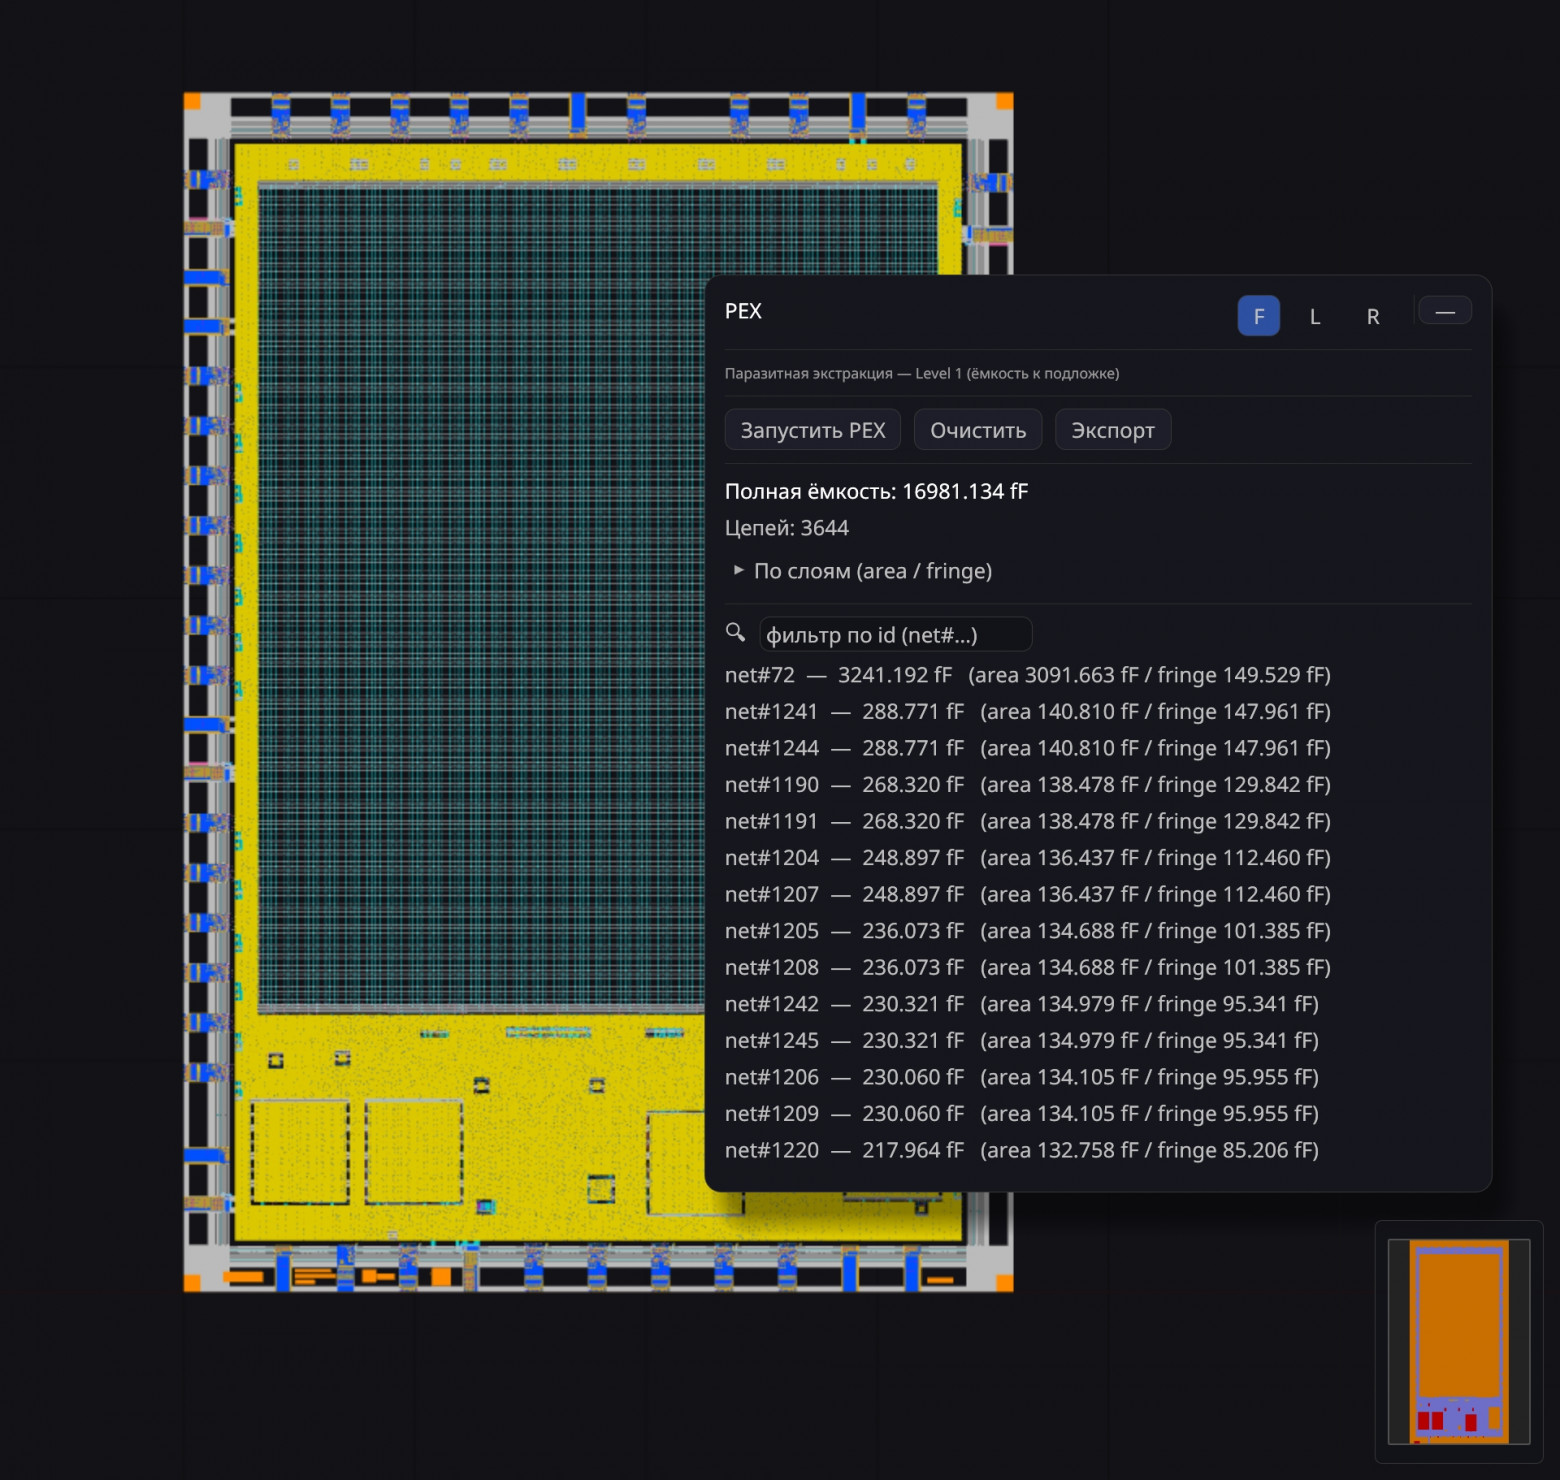Click the orange corner pad top-left
1560x1480 pixels.
[193, 101]
